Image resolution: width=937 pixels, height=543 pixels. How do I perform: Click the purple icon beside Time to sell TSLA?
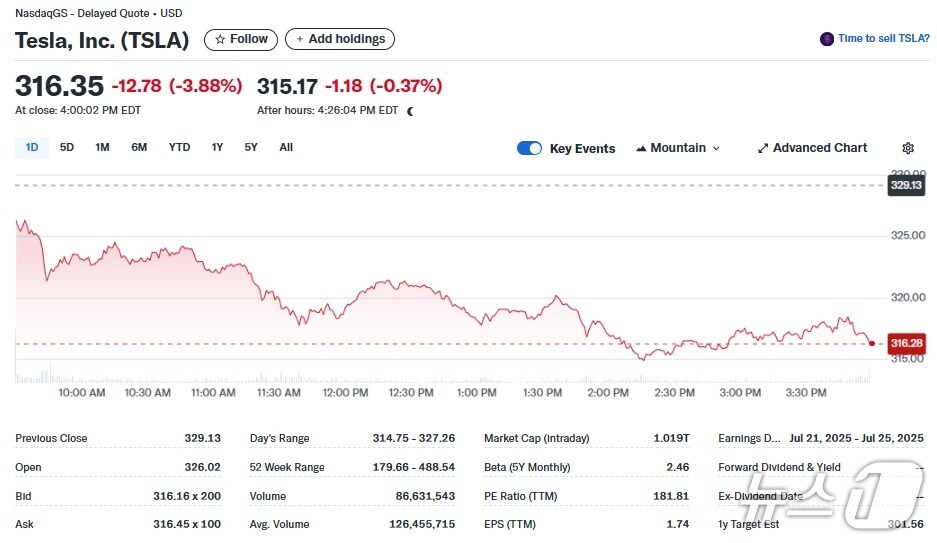[826, 39]
